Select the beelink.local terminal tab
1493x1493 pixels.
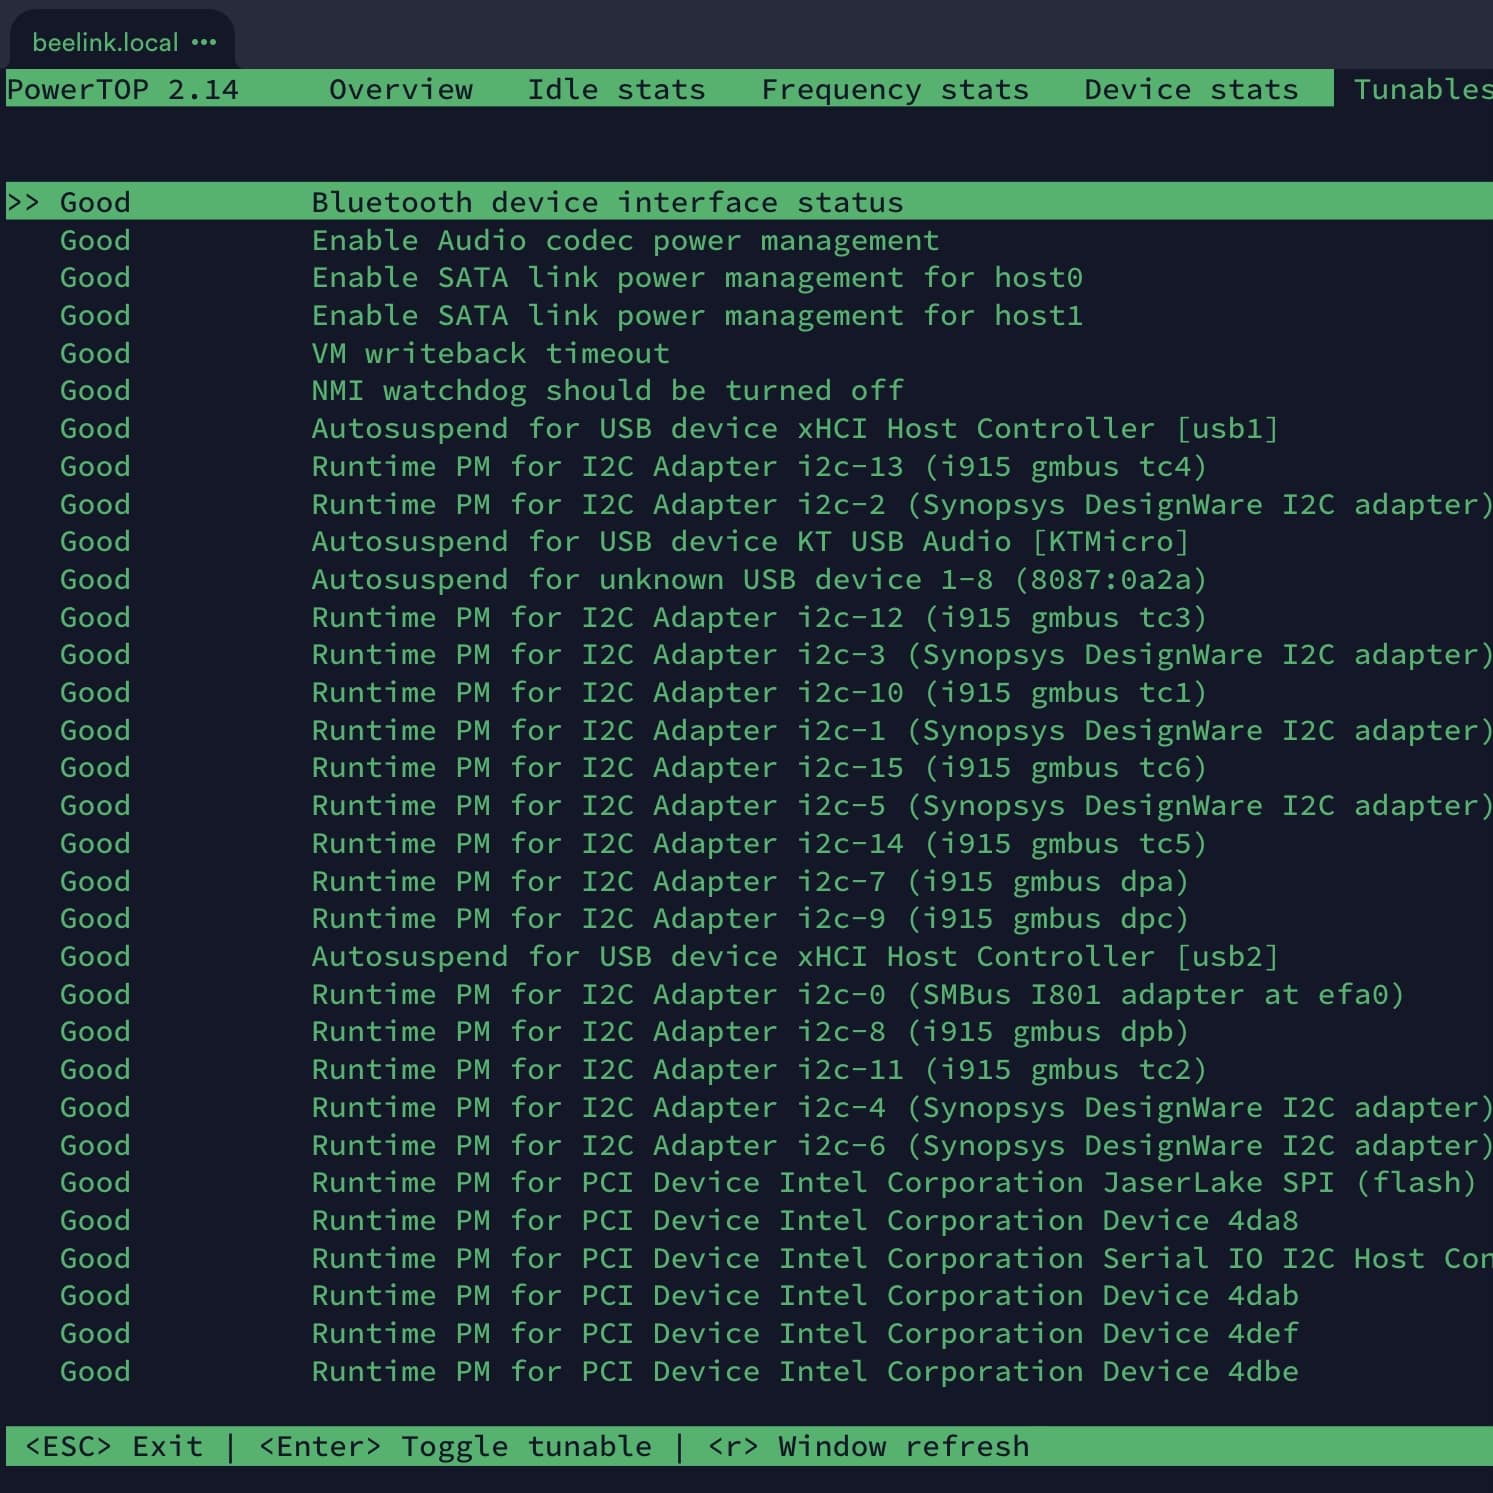click(122, 41)
